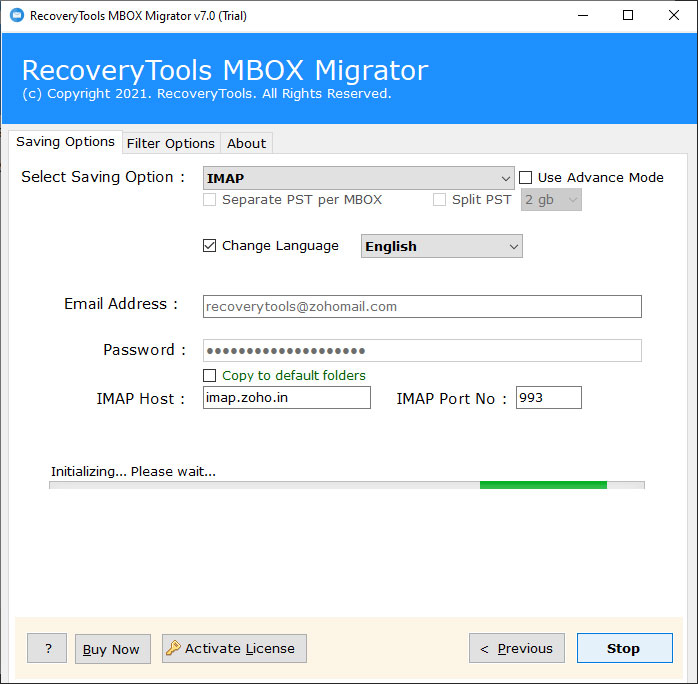
Task: Click the ? help button
Action: (x=47, y=648)
